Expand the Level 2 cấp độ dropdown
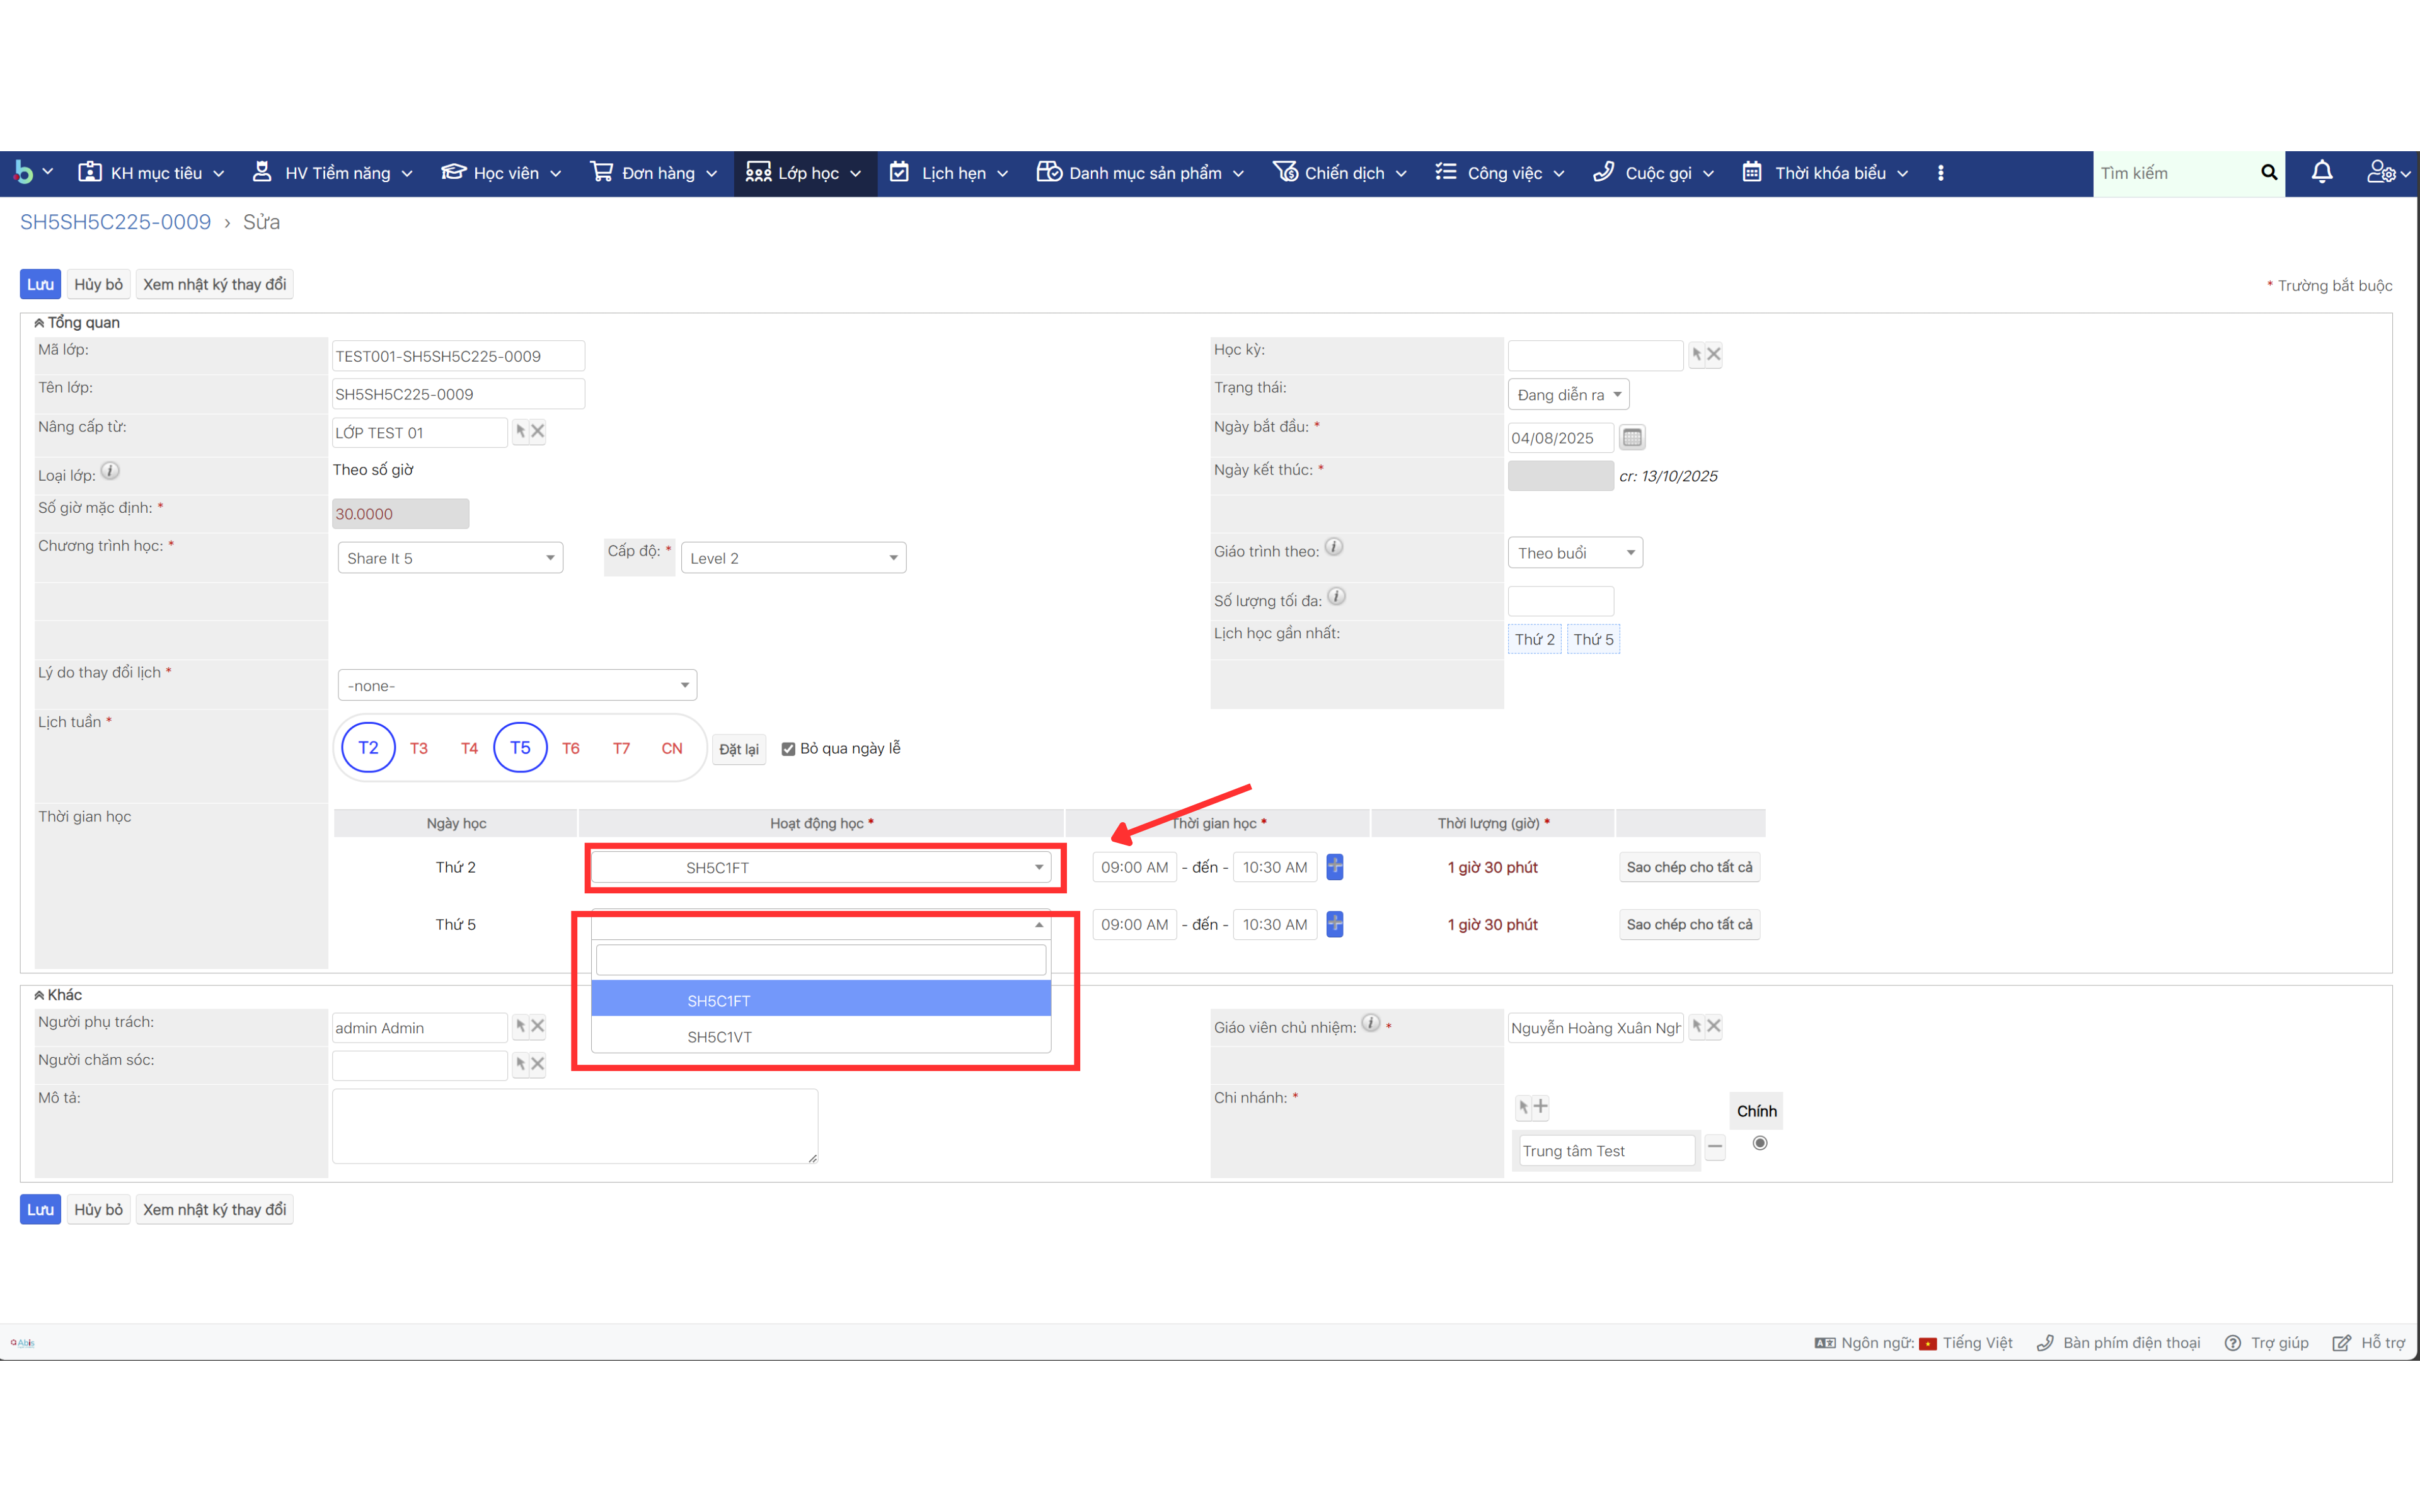2420x1512 pixels. tap(793, 557)
